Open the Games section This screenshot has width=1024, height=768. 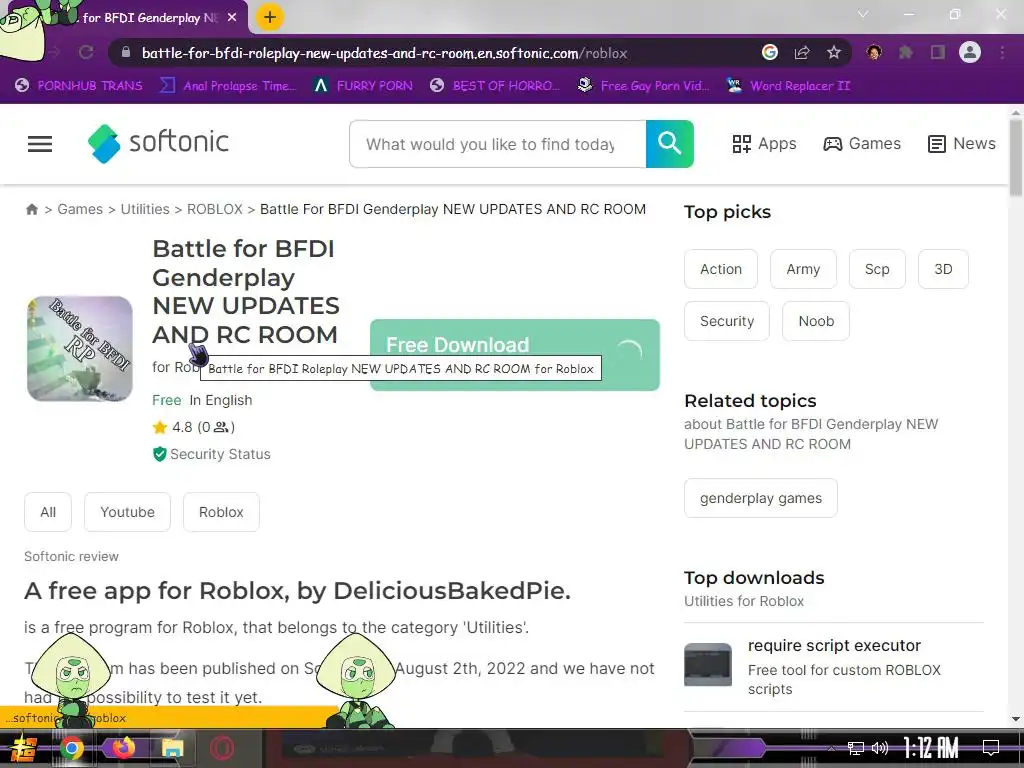pos(862,144)
